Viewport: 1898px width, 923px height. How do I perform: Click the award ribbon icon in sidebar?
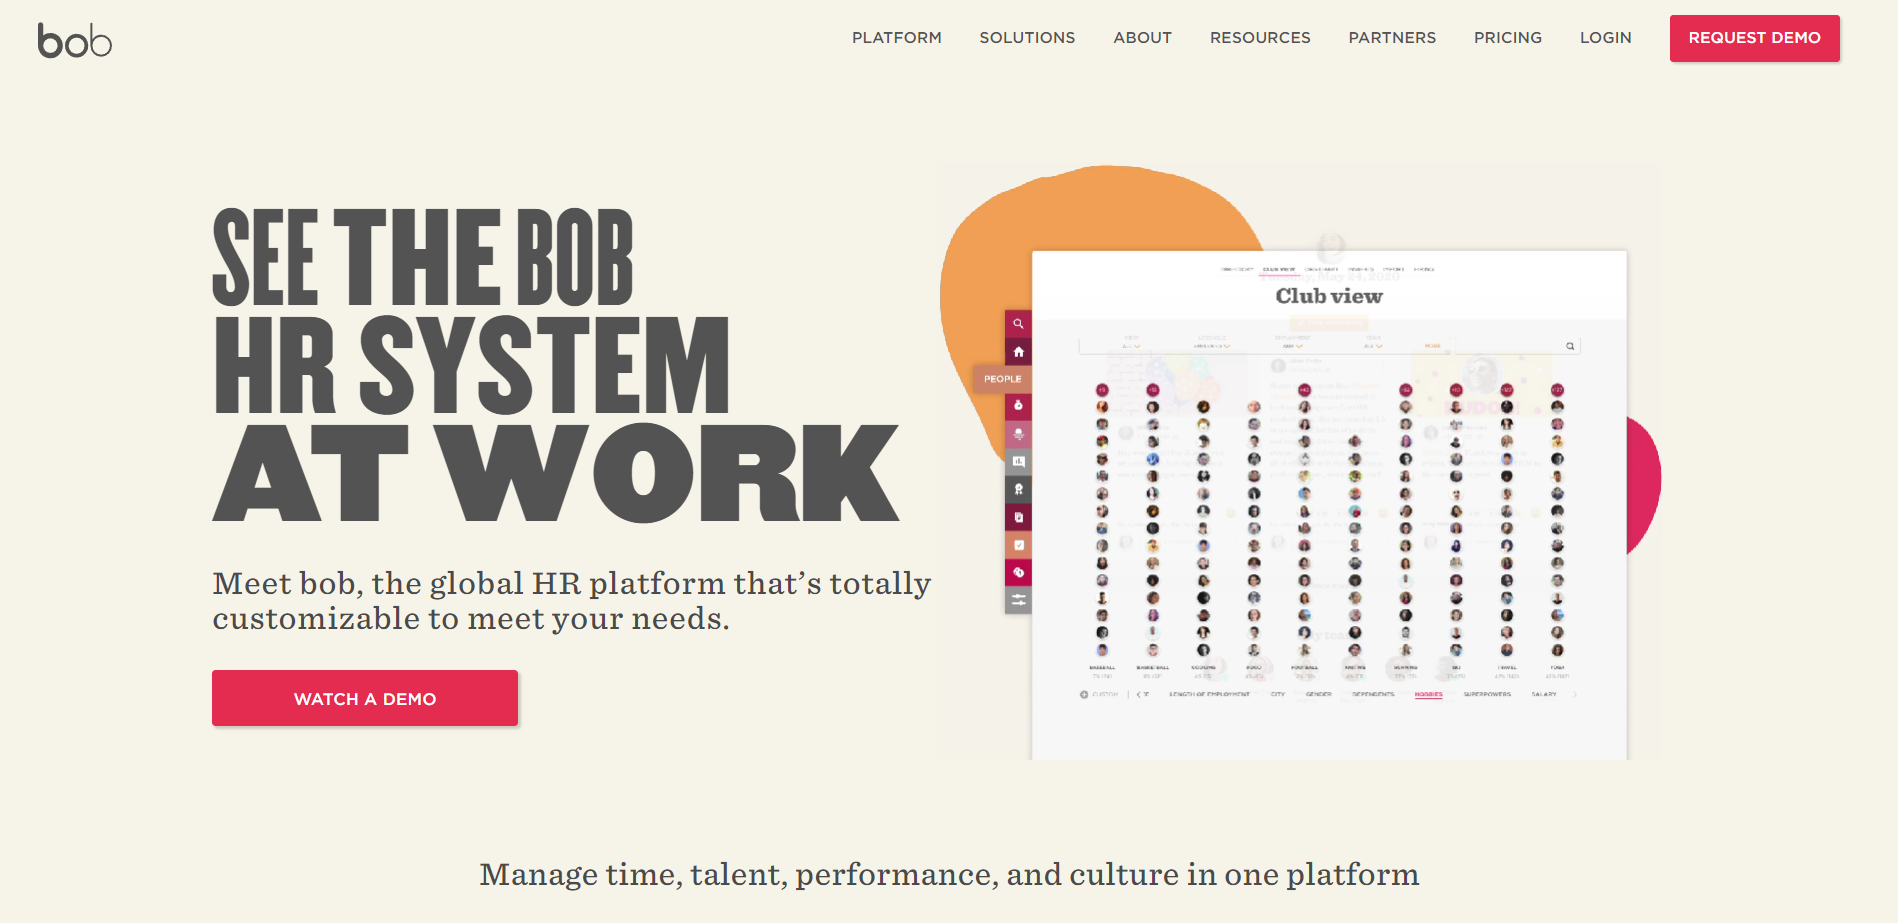(1018, 489)
